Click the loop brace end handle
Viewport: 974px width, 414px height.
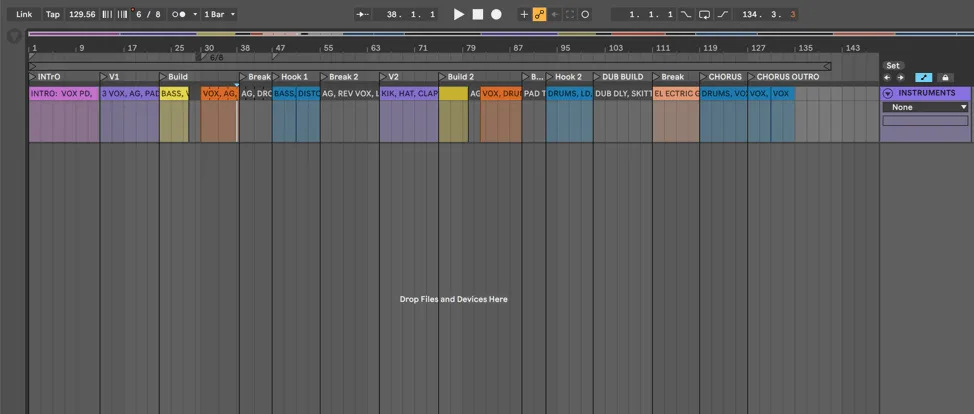coord(827,66)
